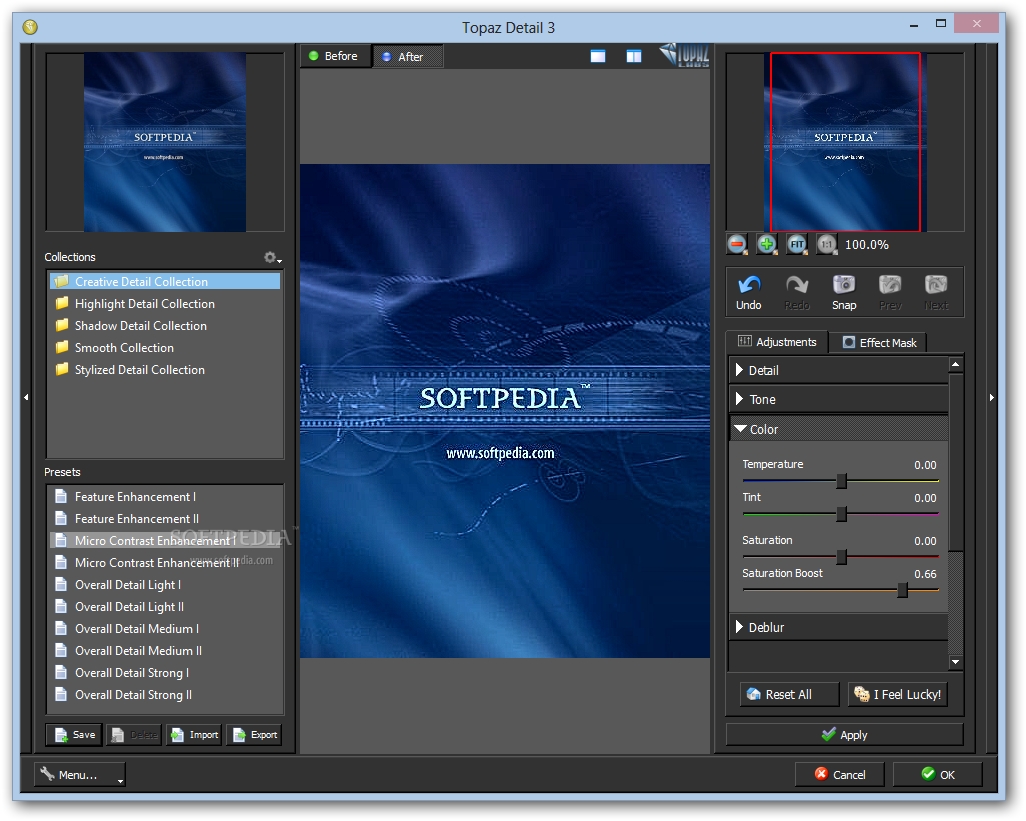Click adjustments scrollbar up arrow
Screen dimensions: 1026x821
click(955, 364)
